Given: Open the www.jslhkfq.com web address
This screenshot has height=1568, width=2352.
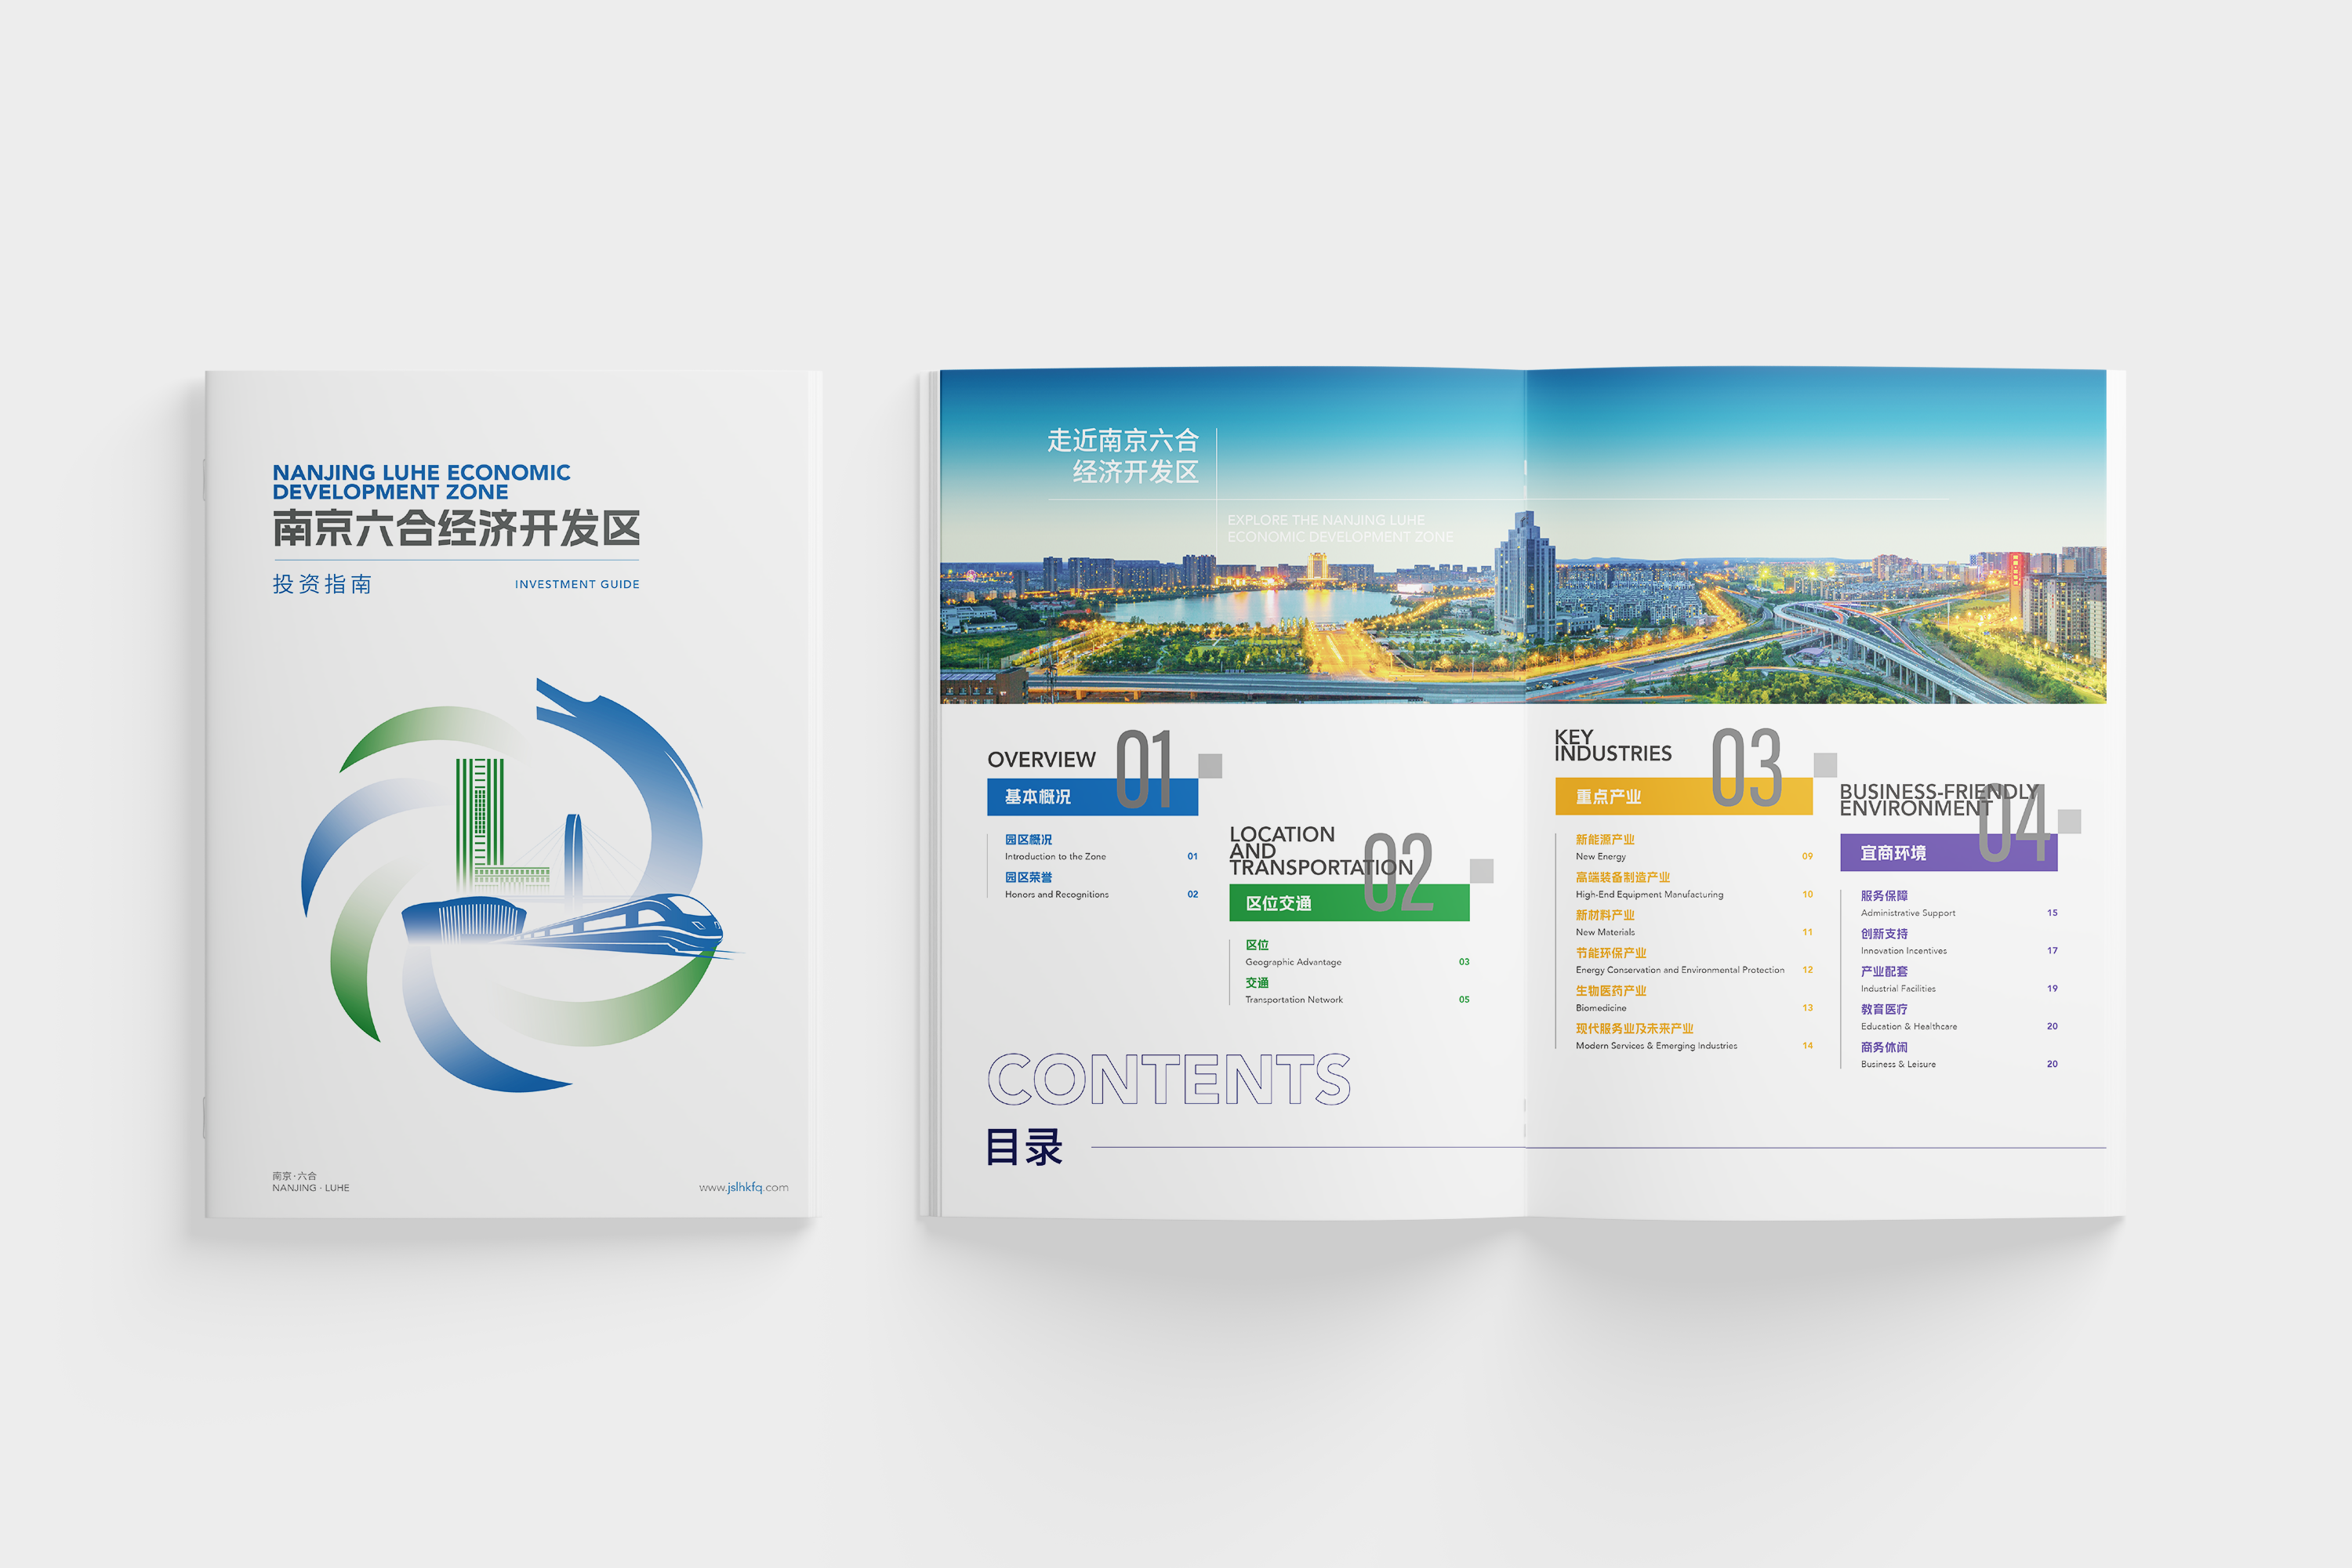Looking at the screenshot, I should coord(743,1187).
